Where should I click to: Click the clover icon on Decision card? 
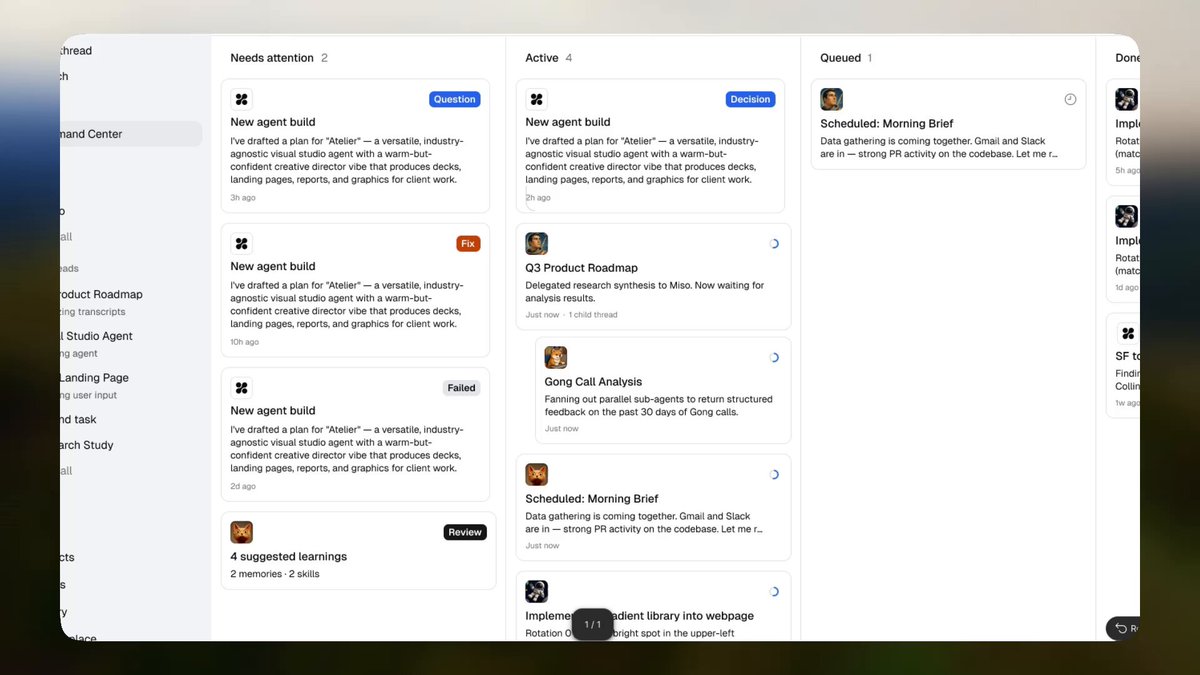click(x=537, y=99)
